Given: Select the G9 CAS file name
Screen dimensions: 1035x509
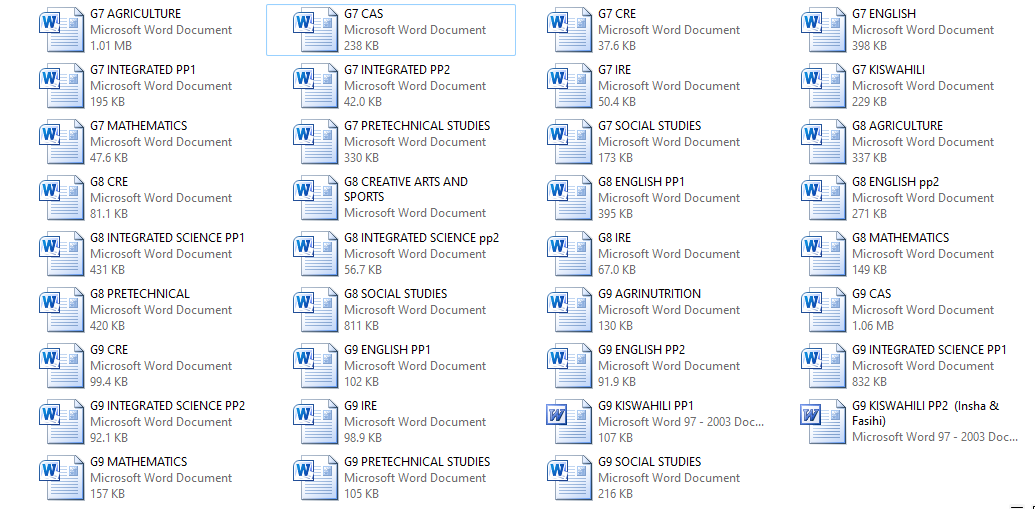Looking at the screenshot, I should click(x=871, y=294).
